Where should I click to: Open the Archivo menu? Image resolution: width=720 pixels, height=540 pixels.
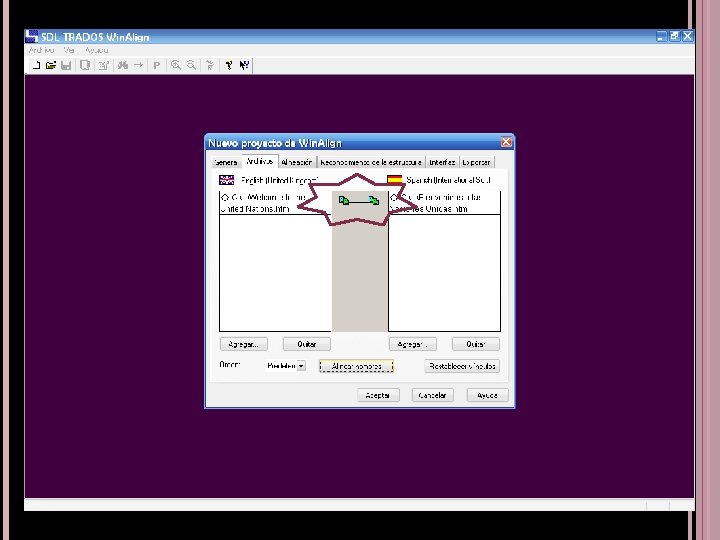[41, 50]
